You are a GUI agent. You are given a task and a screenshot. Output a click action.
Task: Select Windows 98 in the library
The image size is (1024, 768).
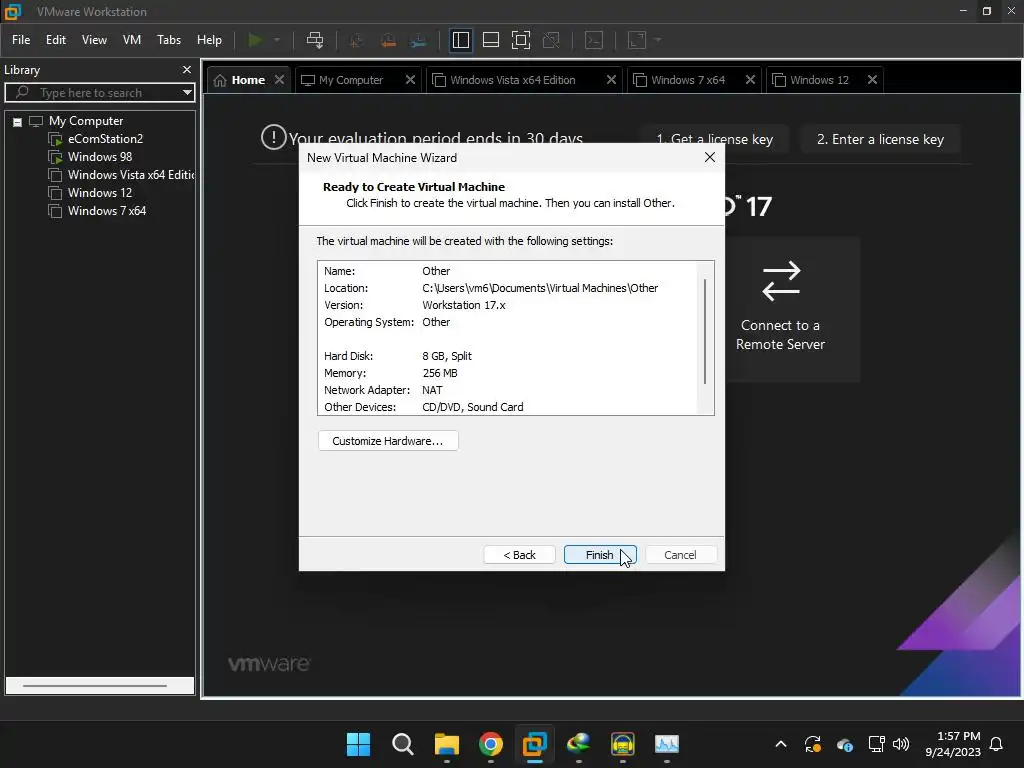tap(99, 157)
